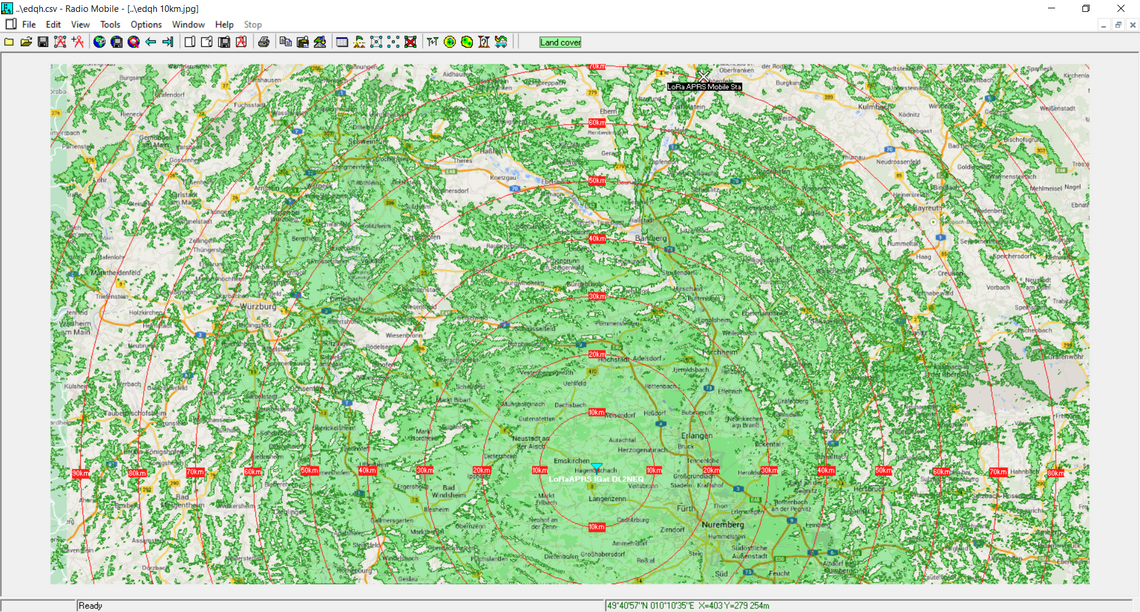Click the 80km label at far right
The width and height of the screenshot is (1140, 612).
[x=1056, y=473]
